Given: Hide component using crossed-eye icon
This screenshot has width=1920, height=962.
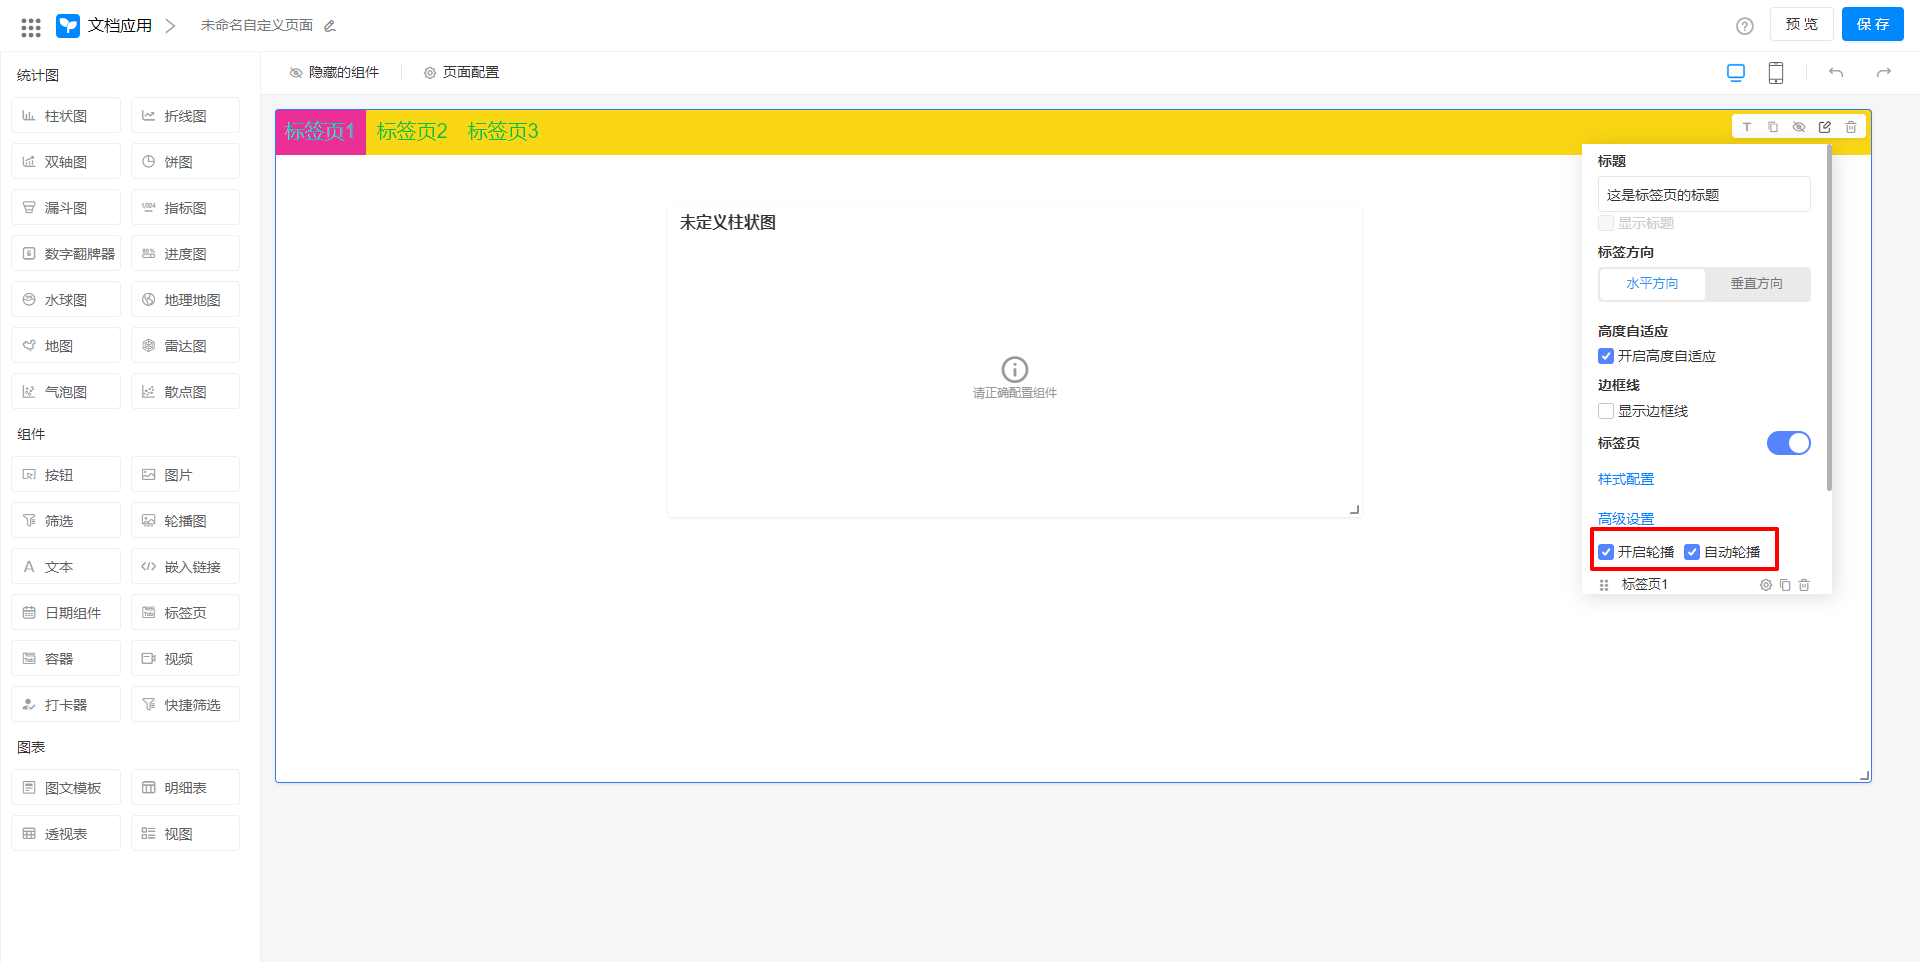Looking at the screenshot, I should pos(1799,127).
